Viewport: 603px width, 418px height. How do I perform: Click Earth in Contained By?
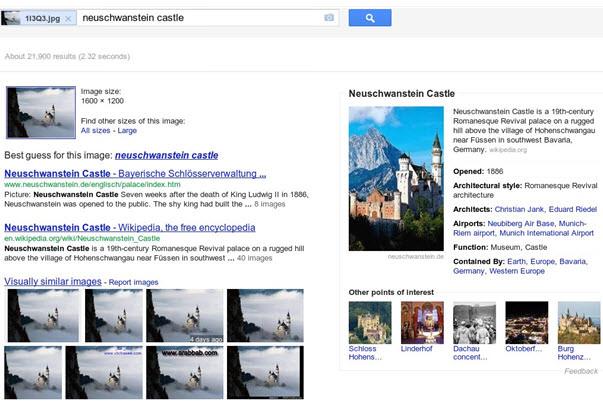pos(516,261)
